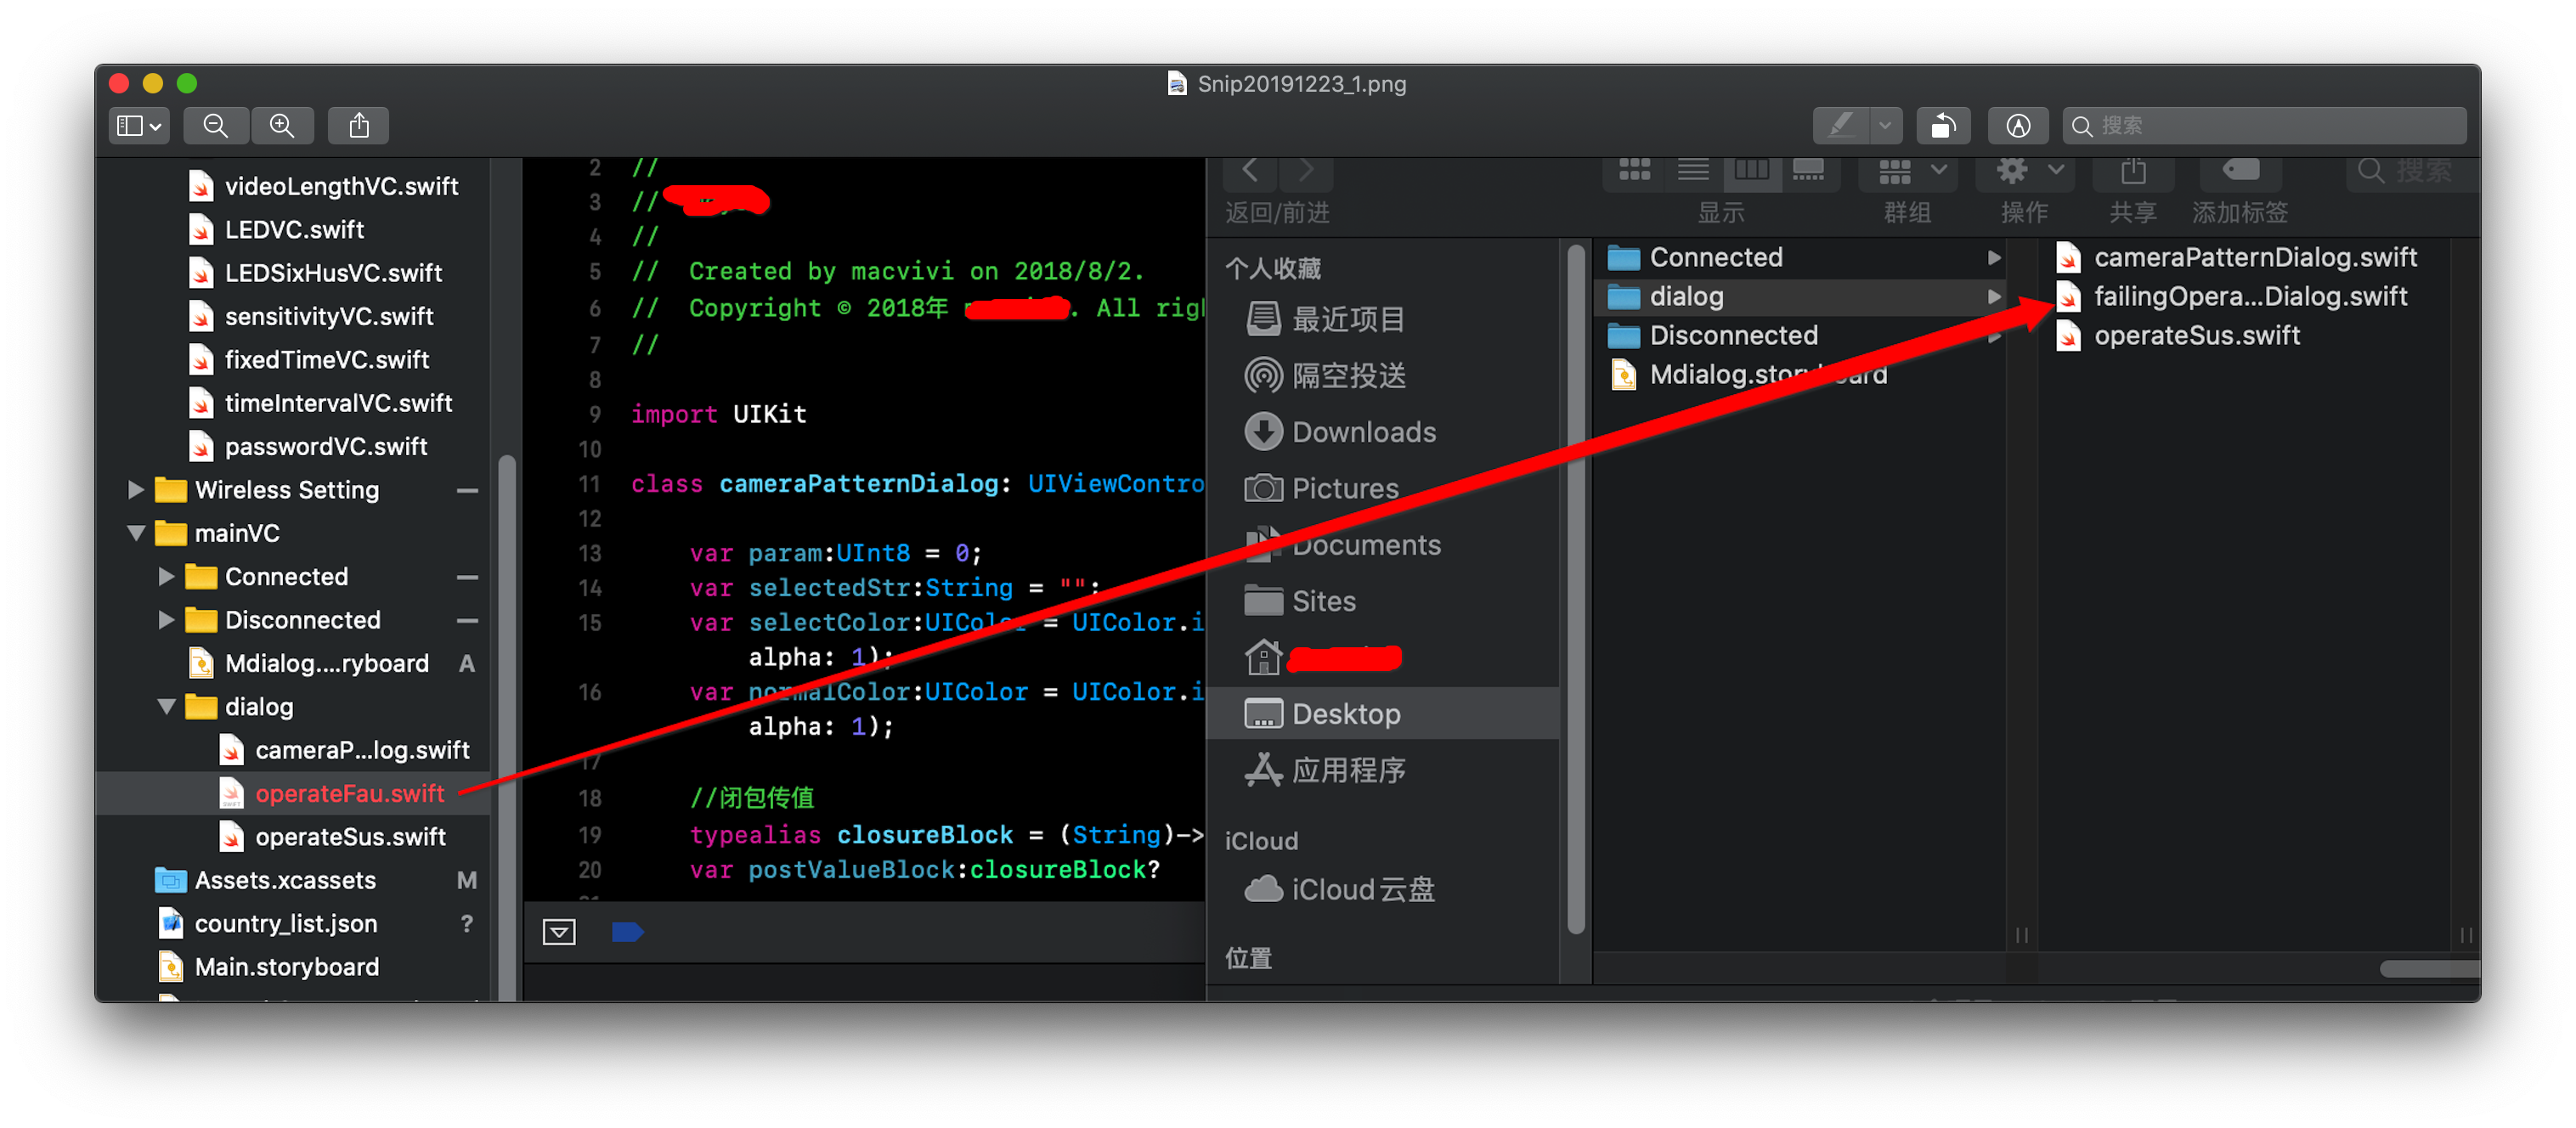
Task: Toggle the debug area hide button
Action: (559, 932)
